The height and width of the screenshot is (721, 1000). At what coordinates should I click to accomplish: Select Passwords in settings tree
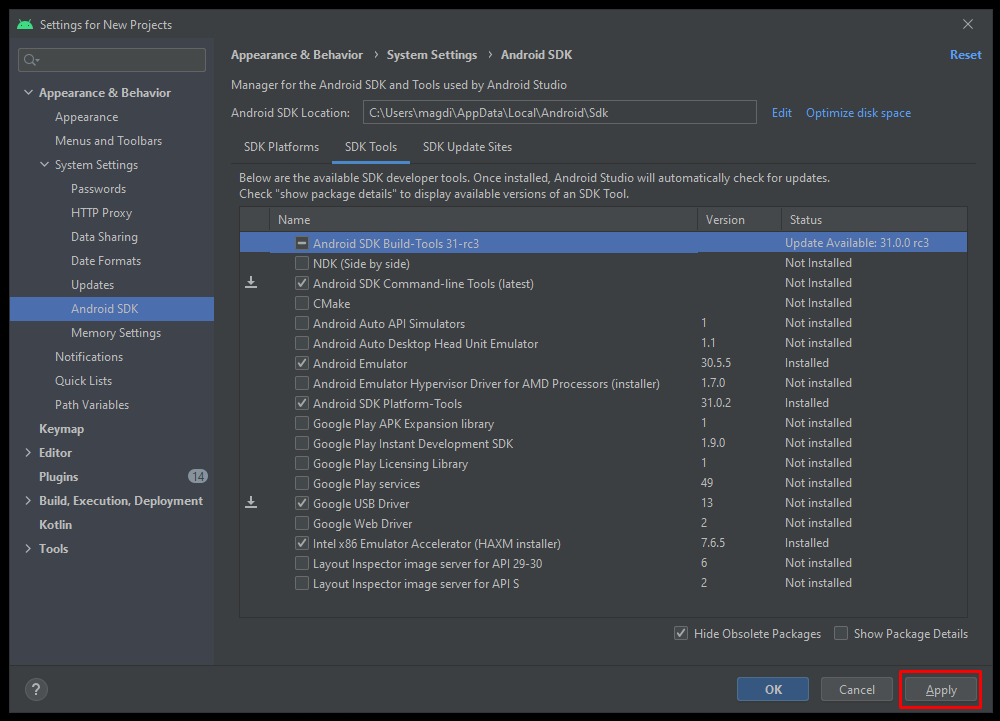pos(98,189)
